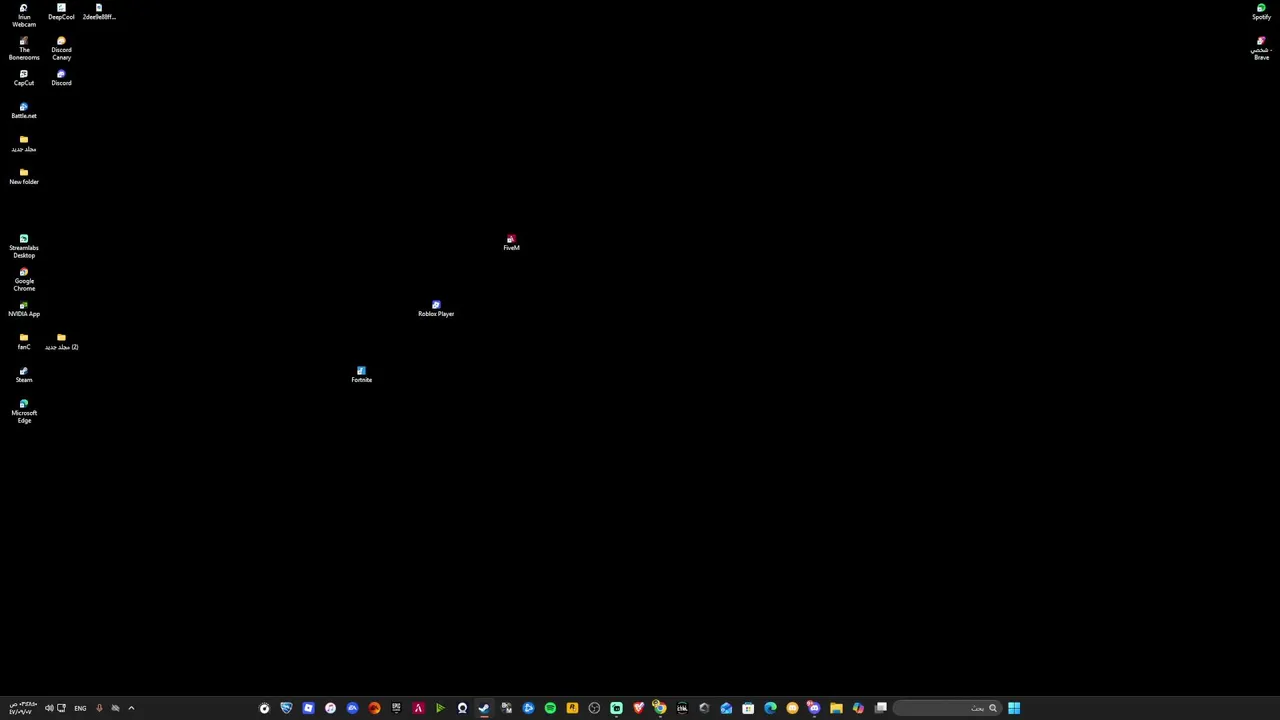
Task: Launch Steam from the desktop shortcut
Action: 24,375
